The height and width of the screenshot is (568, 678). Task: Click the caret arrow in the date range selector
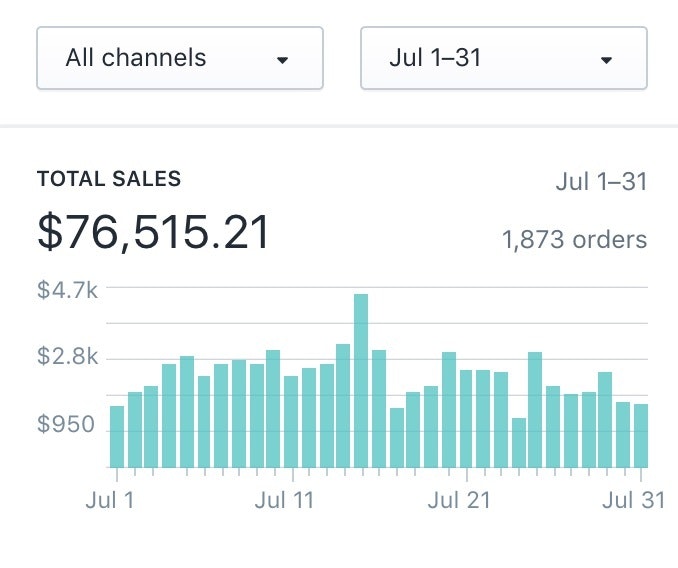pyautogui.click(x=606, y=60)
